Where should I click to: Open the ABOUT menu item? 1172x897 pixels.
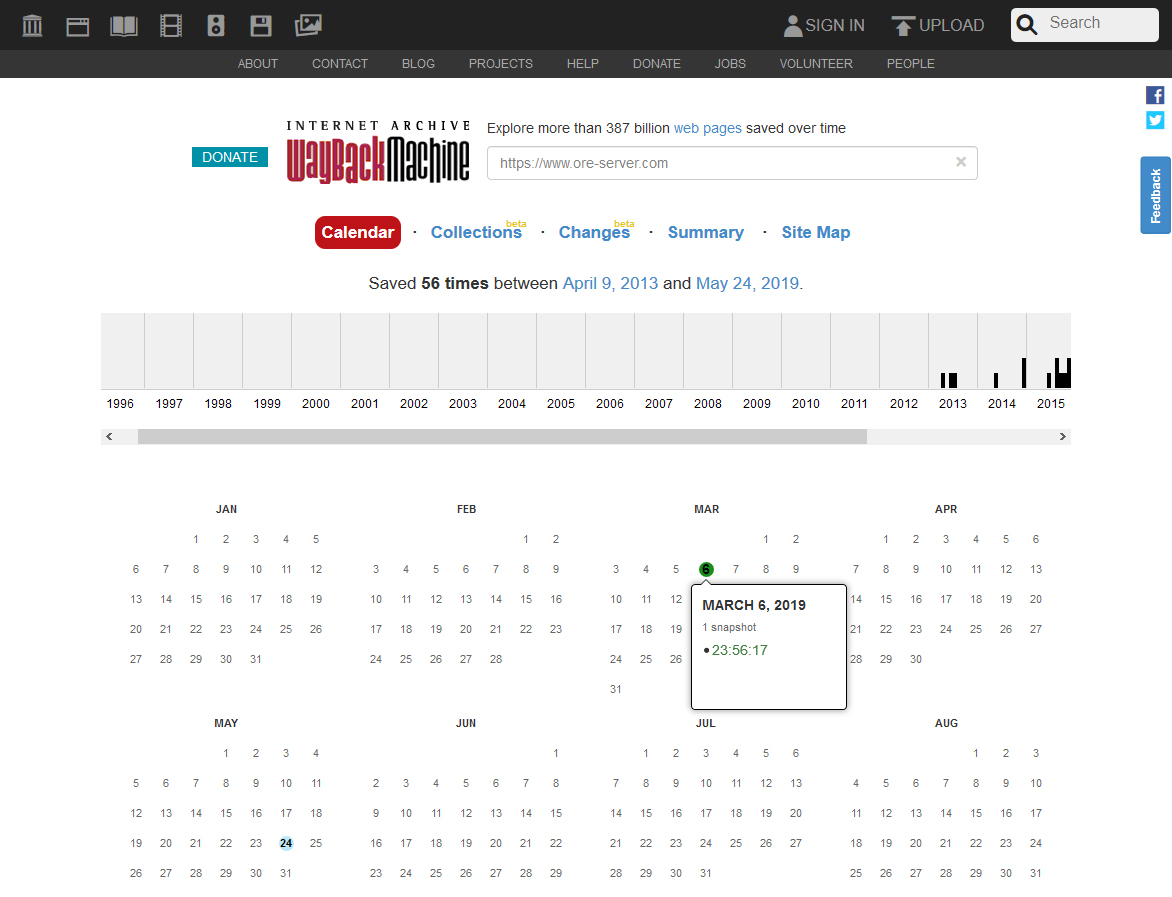[x=258, y=64]
